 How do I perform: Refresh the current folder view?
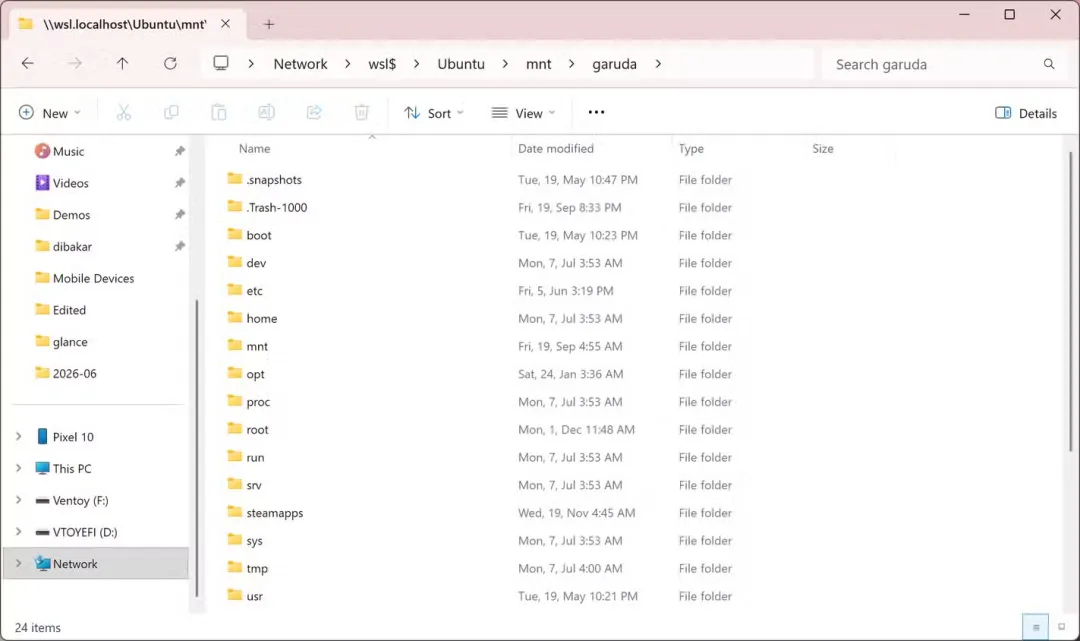[x=170, y=63]
